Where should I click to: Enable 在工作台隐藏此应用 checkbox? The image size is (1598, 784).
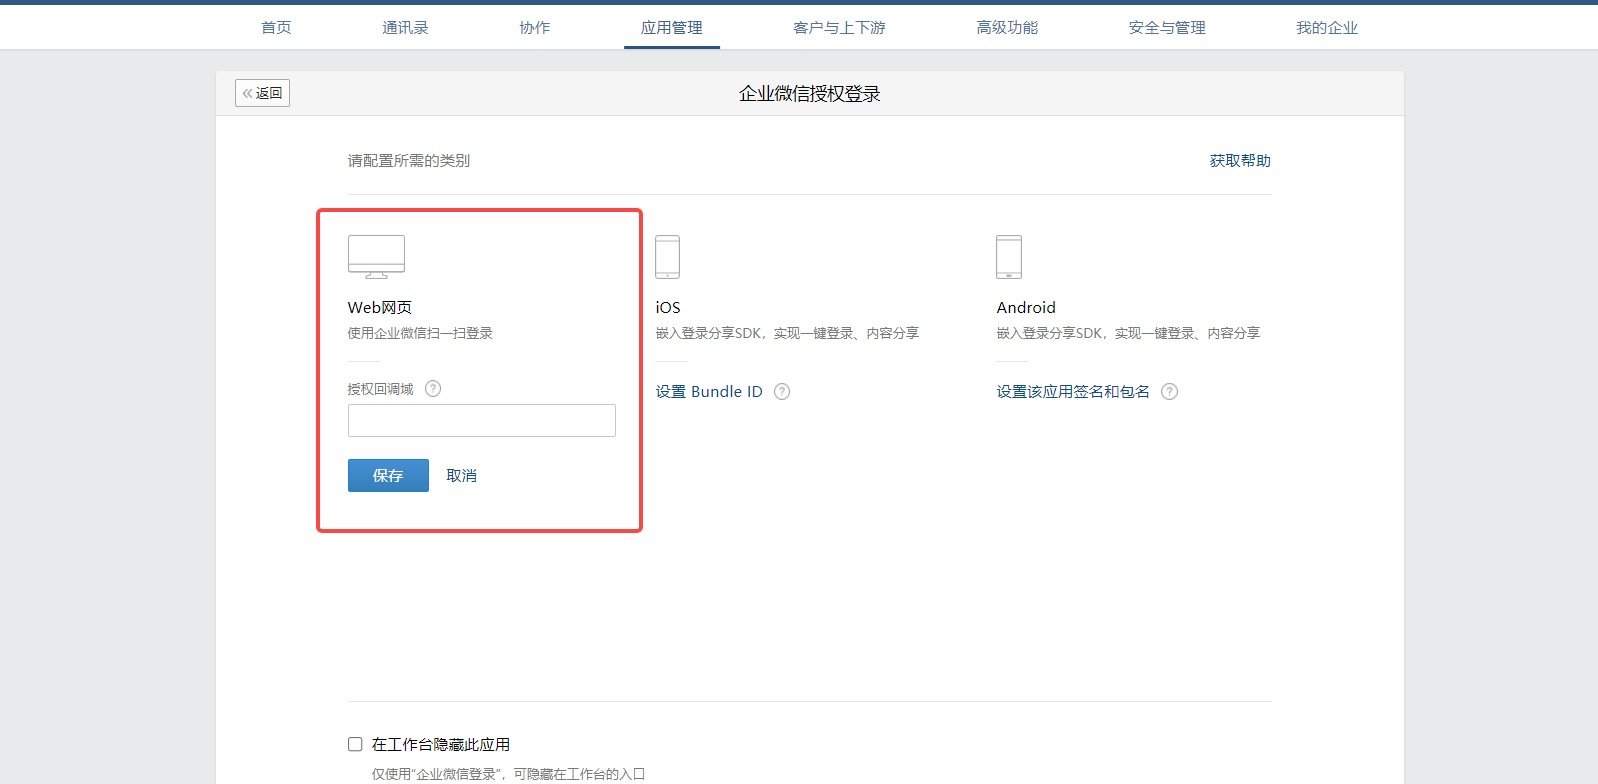[x=355, y=744]
